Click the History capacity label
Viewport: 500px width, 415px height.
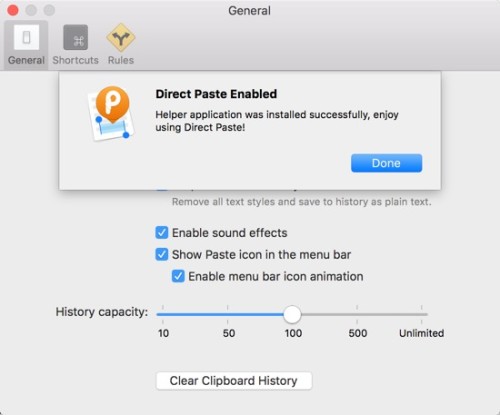(x=102, y=312)
